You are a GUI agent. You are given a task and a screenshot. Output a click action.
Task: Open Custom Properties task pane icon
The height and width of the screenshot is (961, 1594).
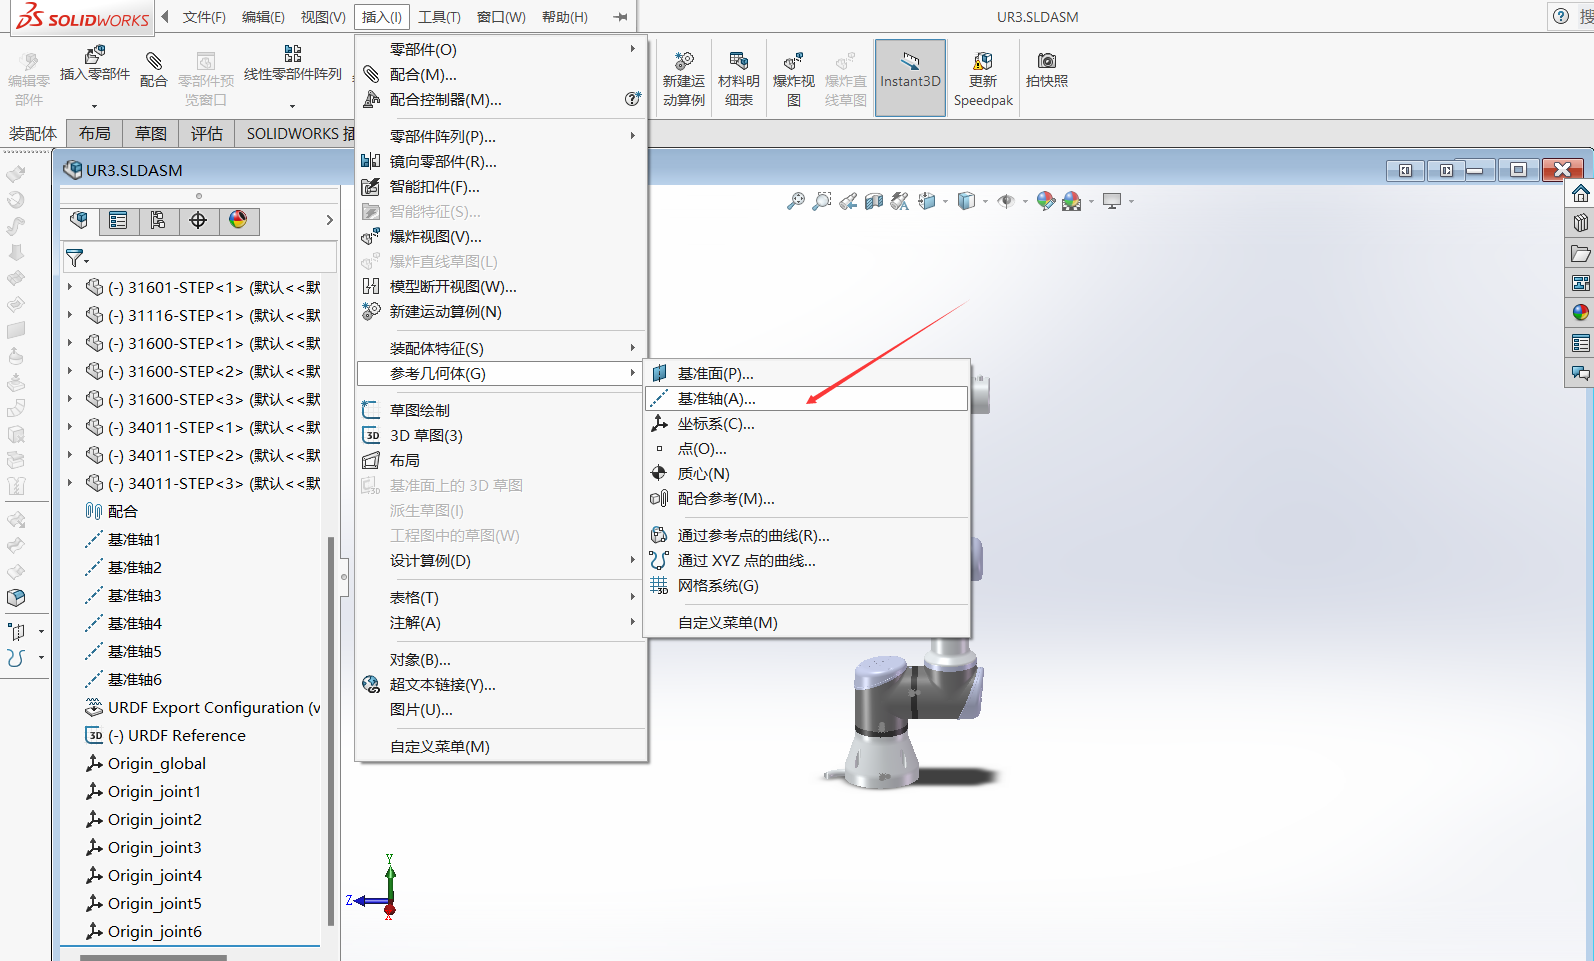coord(1581,343)
